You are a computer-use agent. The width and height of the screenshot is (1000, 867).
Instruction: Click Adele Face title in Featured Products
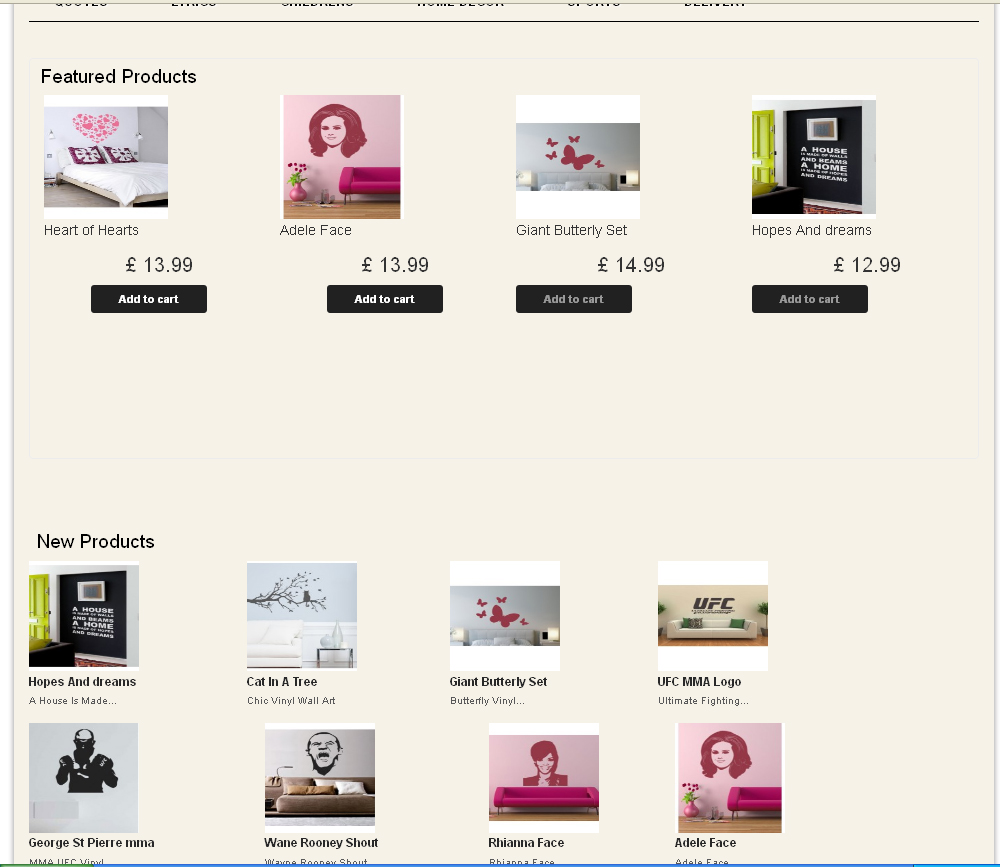point(316,230)
